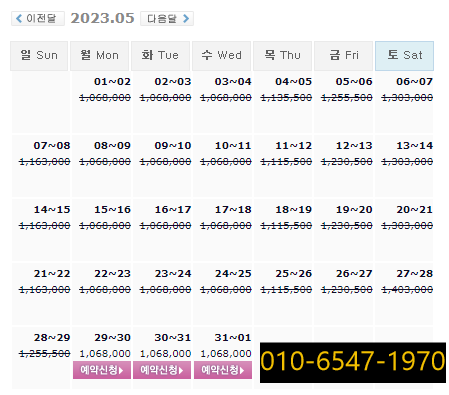Go to previous month with 이전달 button

(38, 18)
